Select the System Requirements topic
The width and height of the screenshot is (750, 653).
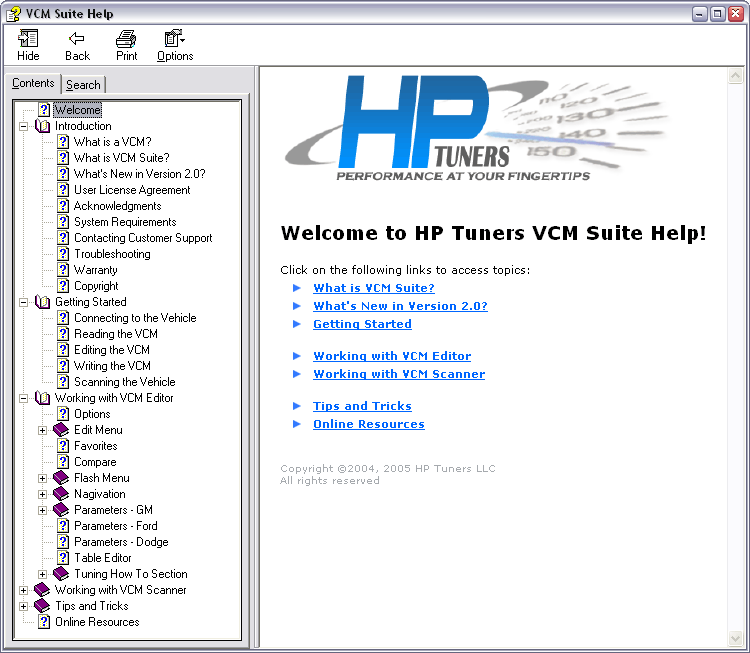coord(125,222)
